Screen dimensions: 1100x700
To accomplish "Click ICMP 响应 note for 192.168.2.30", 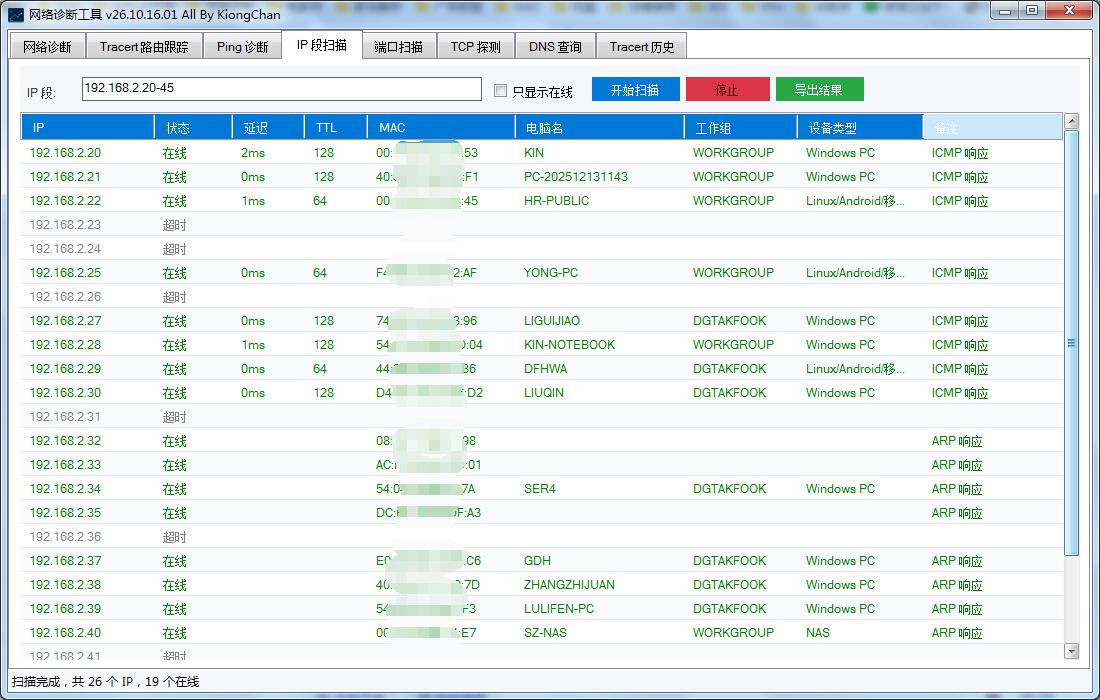I will click(960, 393).
